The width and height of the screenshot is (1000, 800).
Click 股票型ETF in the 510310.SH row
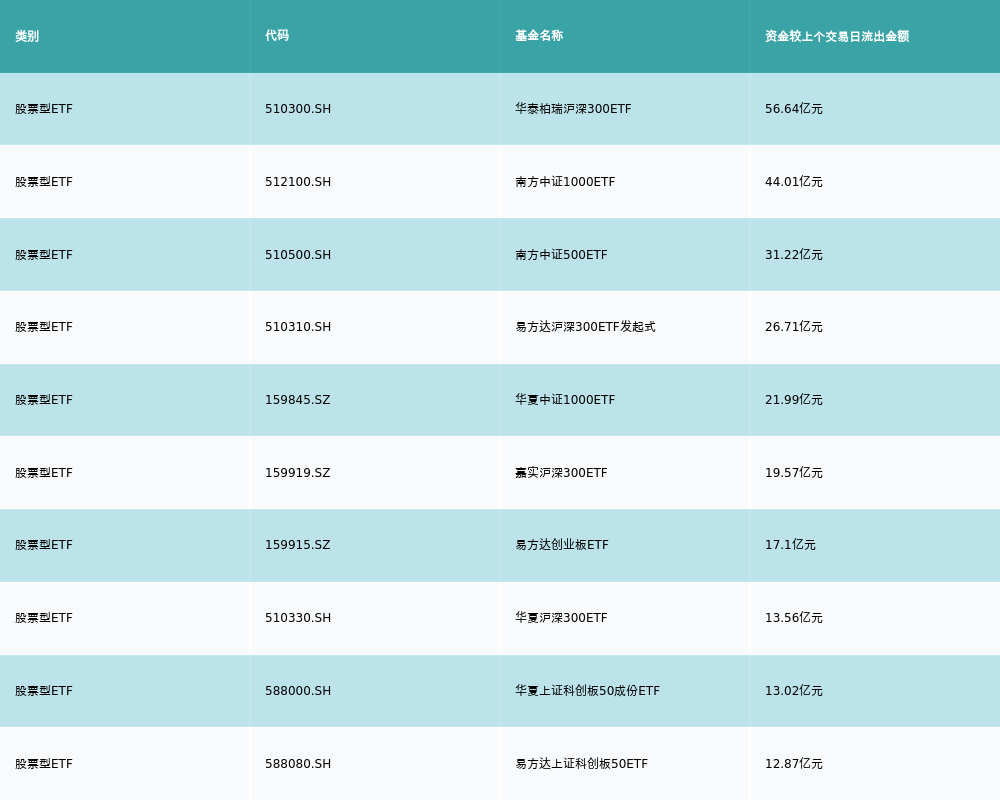pyautogui.click(x=44, y=327)
